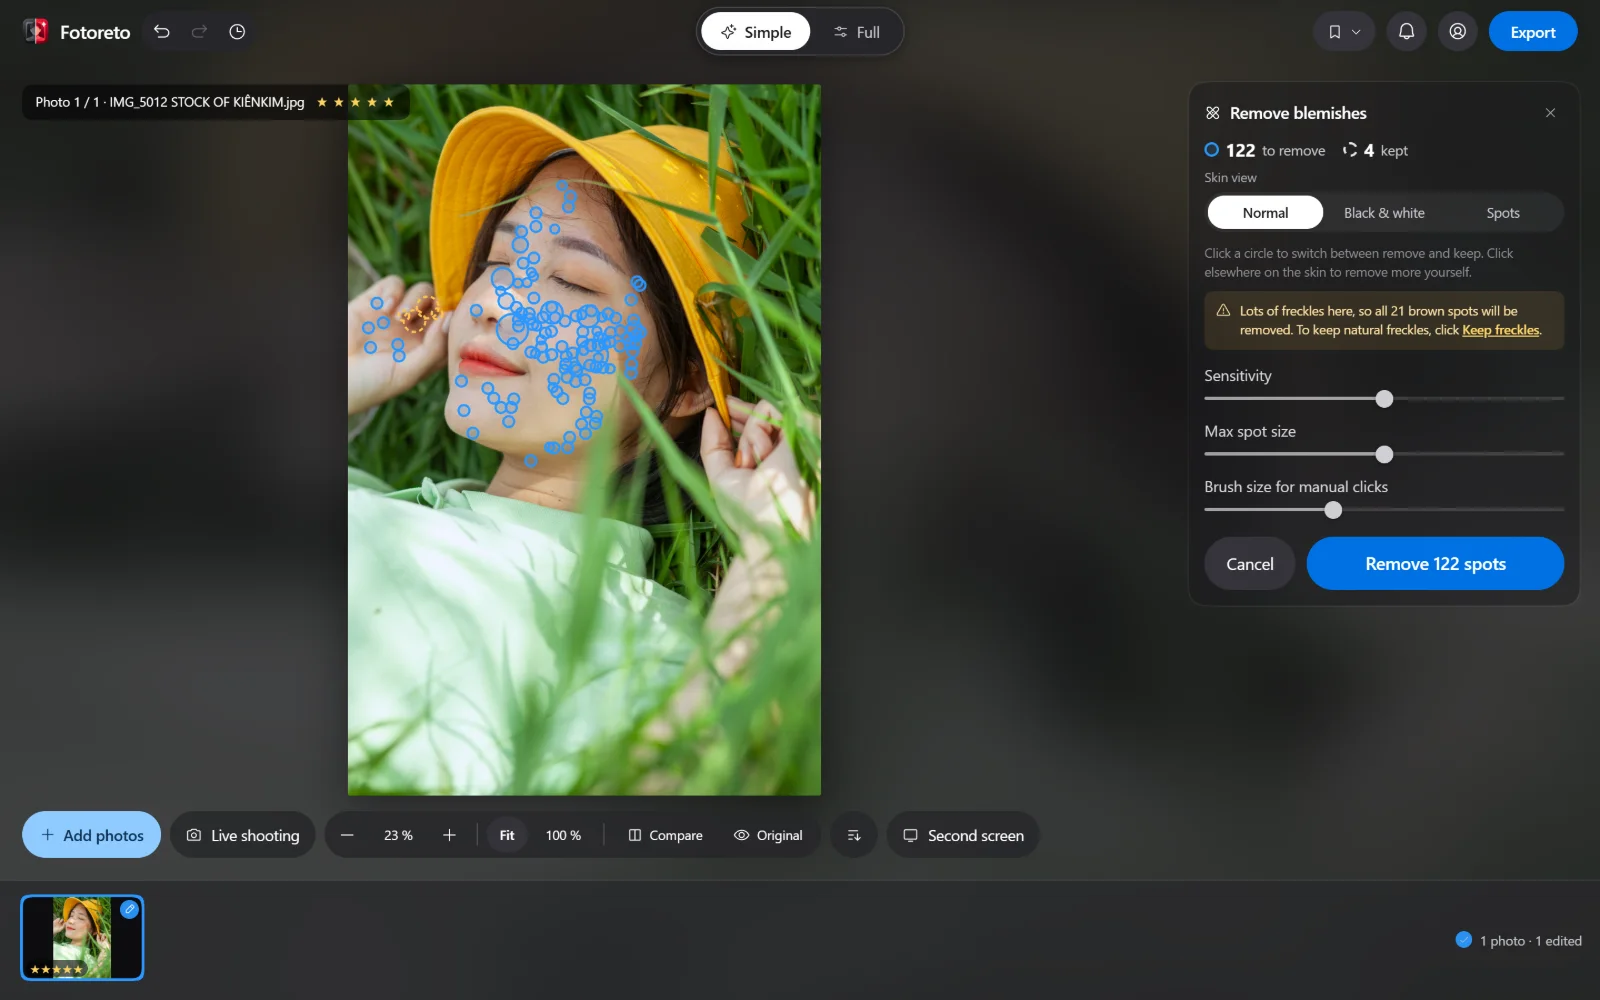Show the Original photo
The width and height of the screenshot is (1600, 1000).
coord(768,835)
